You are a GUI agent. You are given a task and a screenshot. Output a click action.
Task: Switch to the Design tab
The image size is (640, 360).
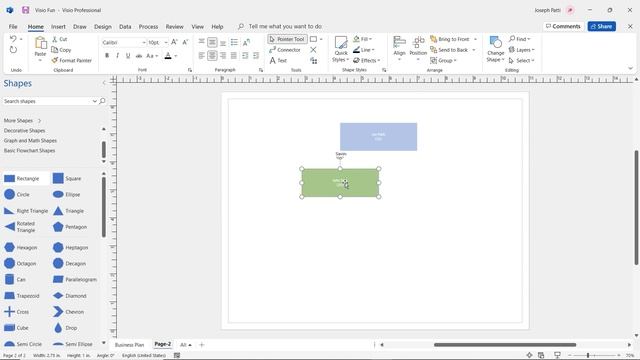tap(102, 27)
